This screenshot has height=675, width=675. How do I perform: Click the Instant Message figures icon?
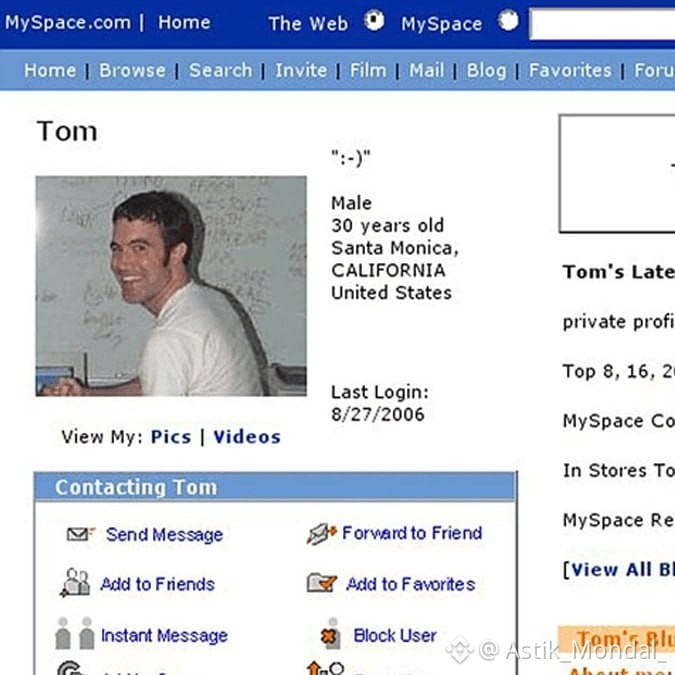tap(75, 633)
